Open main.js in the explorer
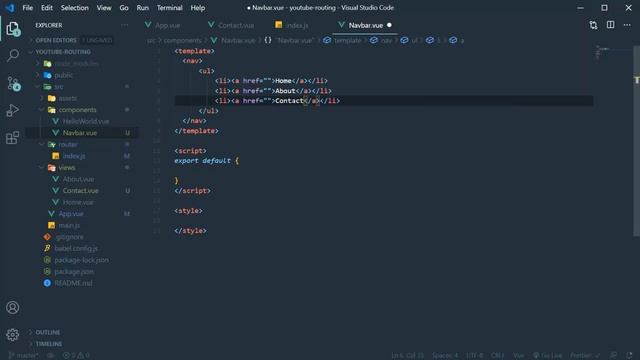This screenshot has height=360, width=640. 69,225
